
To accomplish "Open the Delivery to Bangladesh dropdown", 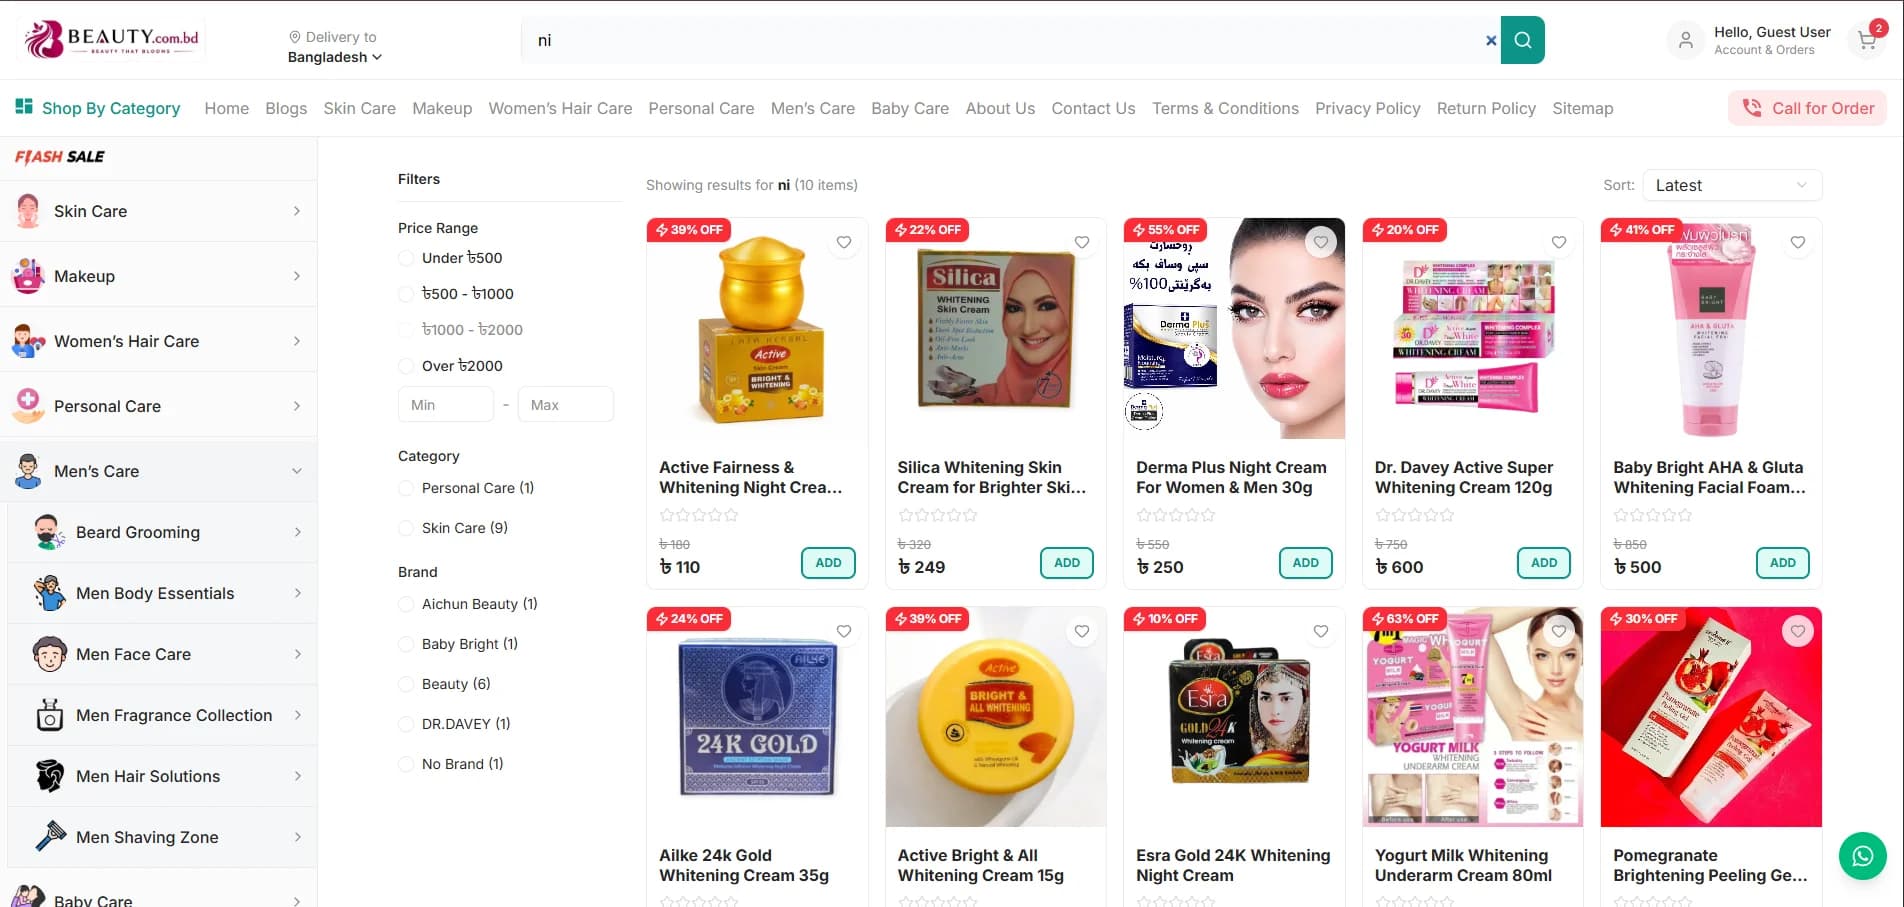I will point(334,47).
